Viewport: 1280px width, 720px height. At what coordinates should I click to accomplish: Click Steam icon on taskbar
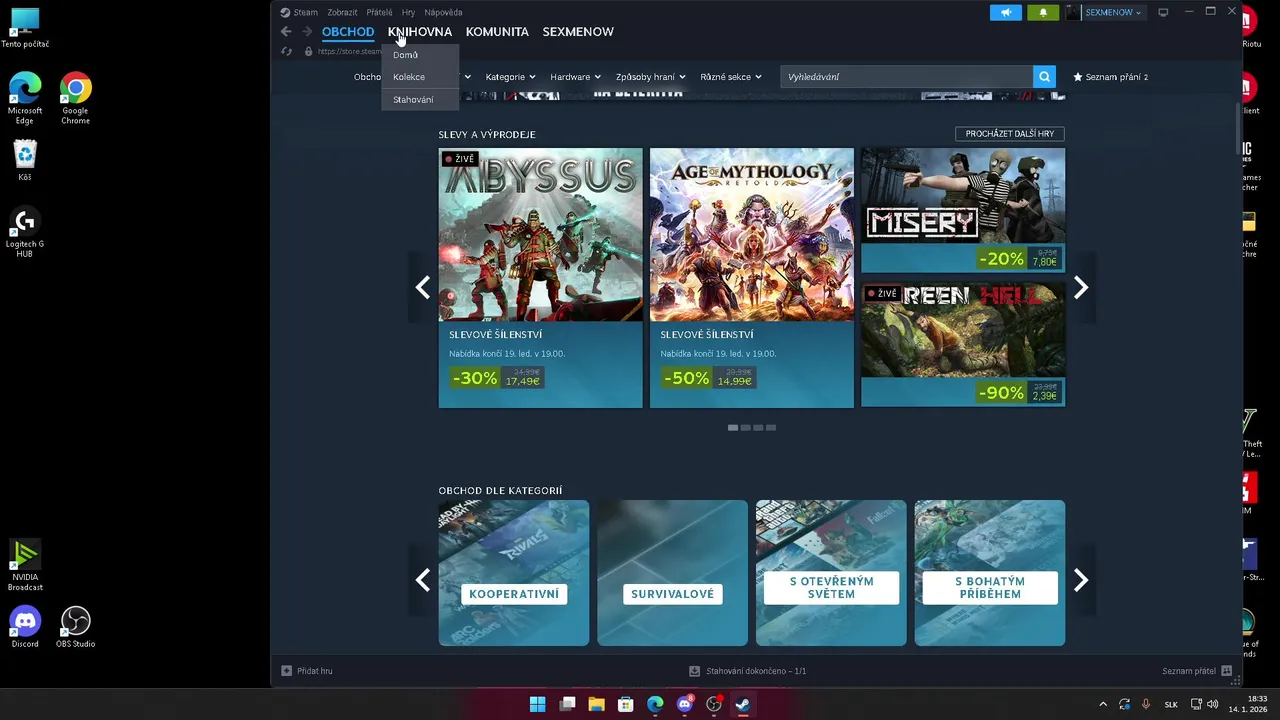pyautogui.click(x=743, y=704)
